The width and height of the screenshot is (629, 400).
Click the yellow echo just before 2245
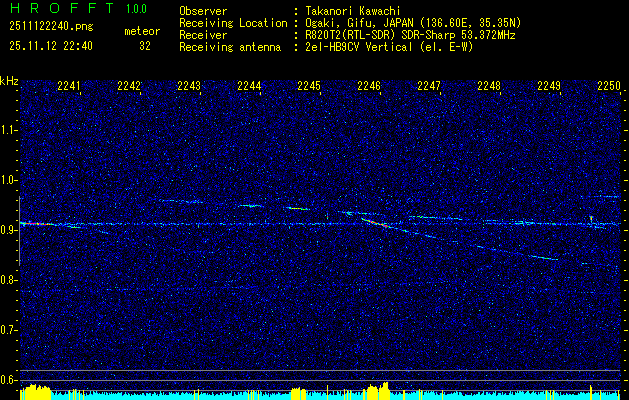[x=298, y=208]
